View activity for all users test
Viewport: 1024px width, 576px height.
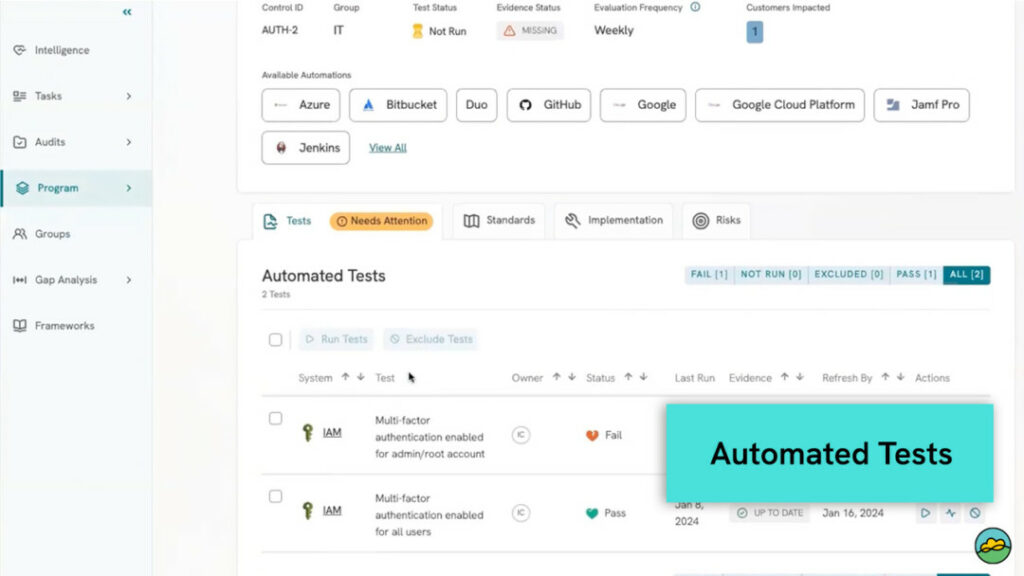(950, 513)
